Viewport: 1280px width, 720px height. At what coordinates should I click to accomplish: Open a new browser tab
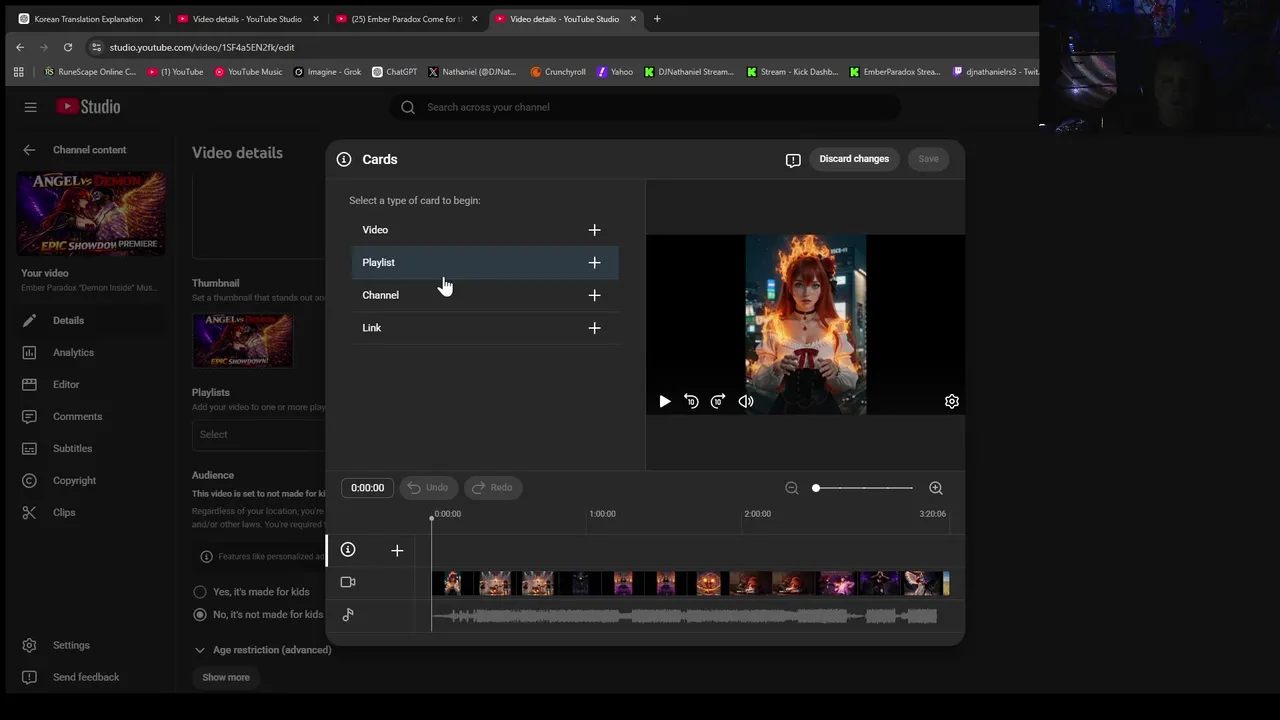pos(657,19)
